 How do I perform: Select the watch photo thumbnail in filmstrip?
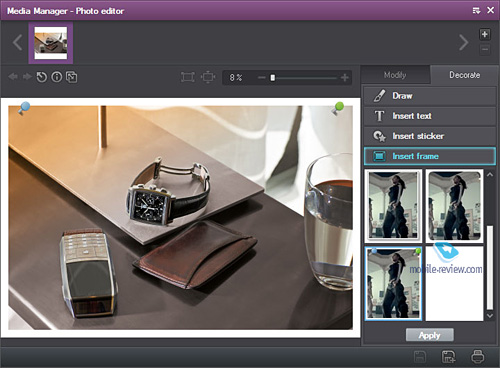[51, 43]
